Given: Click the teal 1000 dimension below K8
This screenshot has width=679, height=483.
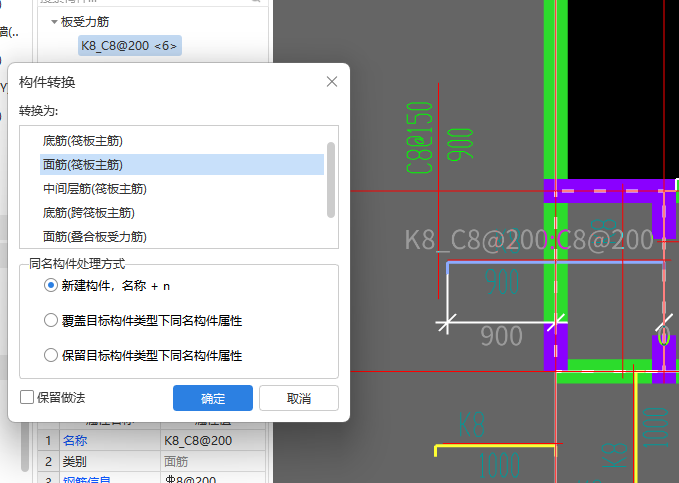Looking at the screenshot, I should (x=499, y=466).
